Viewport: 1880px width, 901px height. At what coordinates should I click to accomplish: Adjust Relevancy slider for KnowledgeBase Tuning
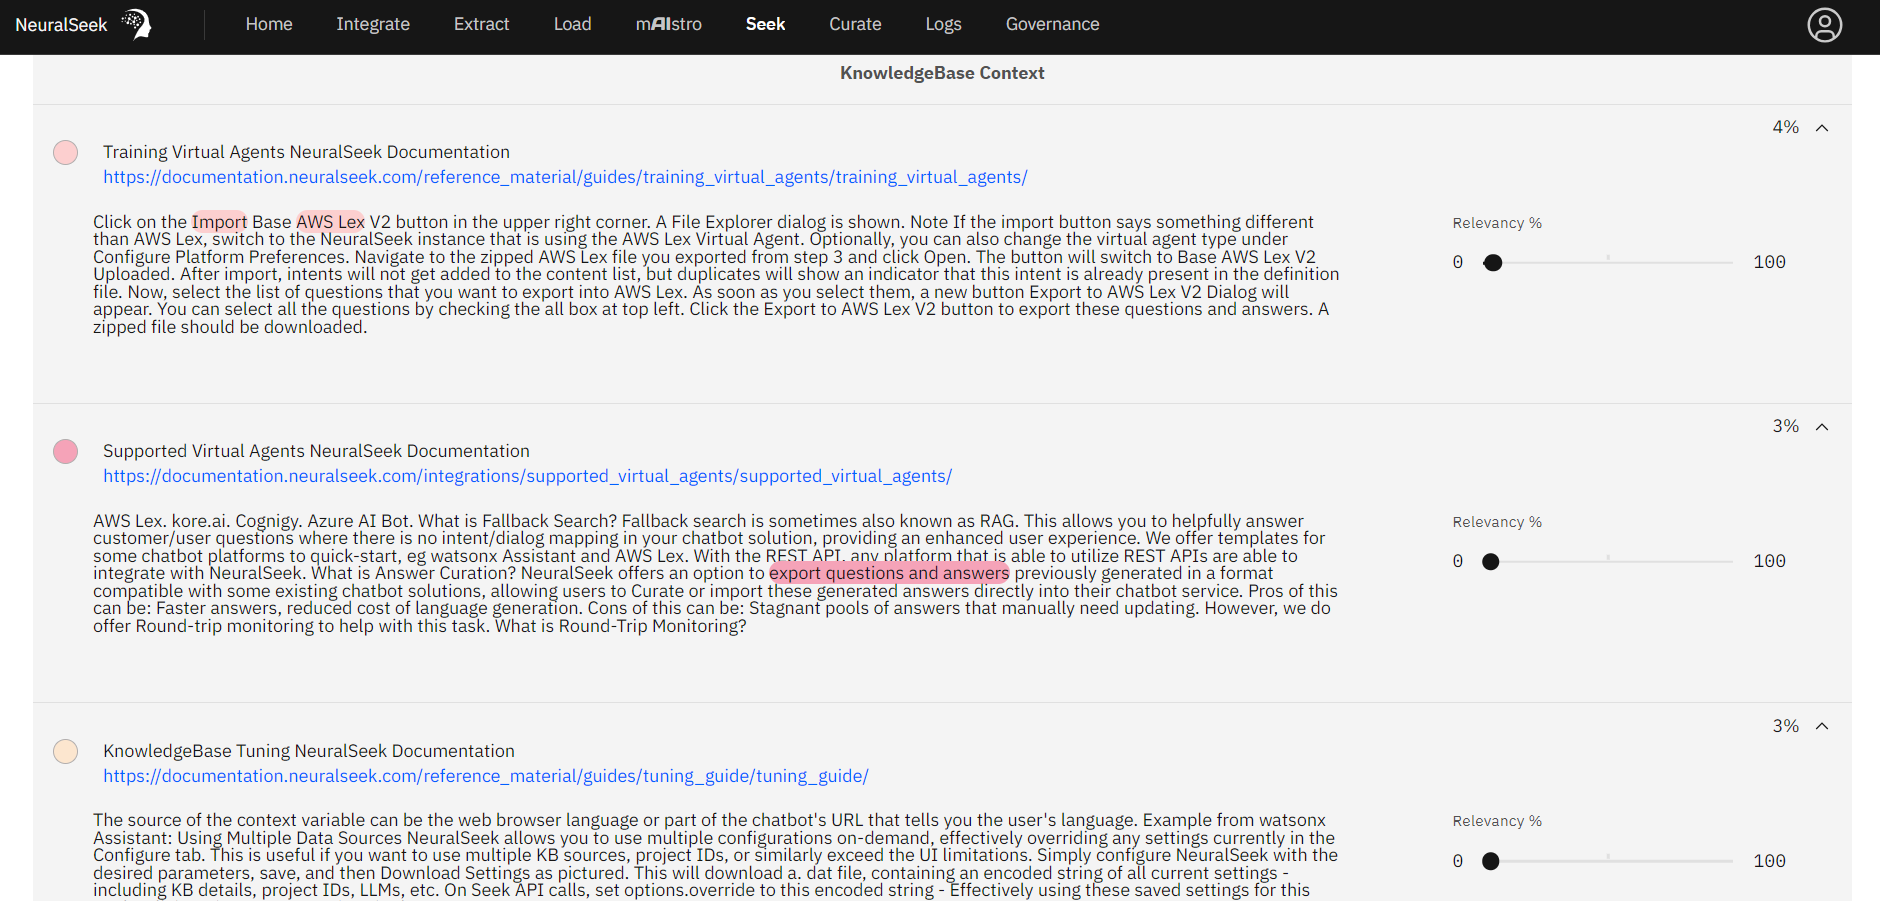(1491, 861)
